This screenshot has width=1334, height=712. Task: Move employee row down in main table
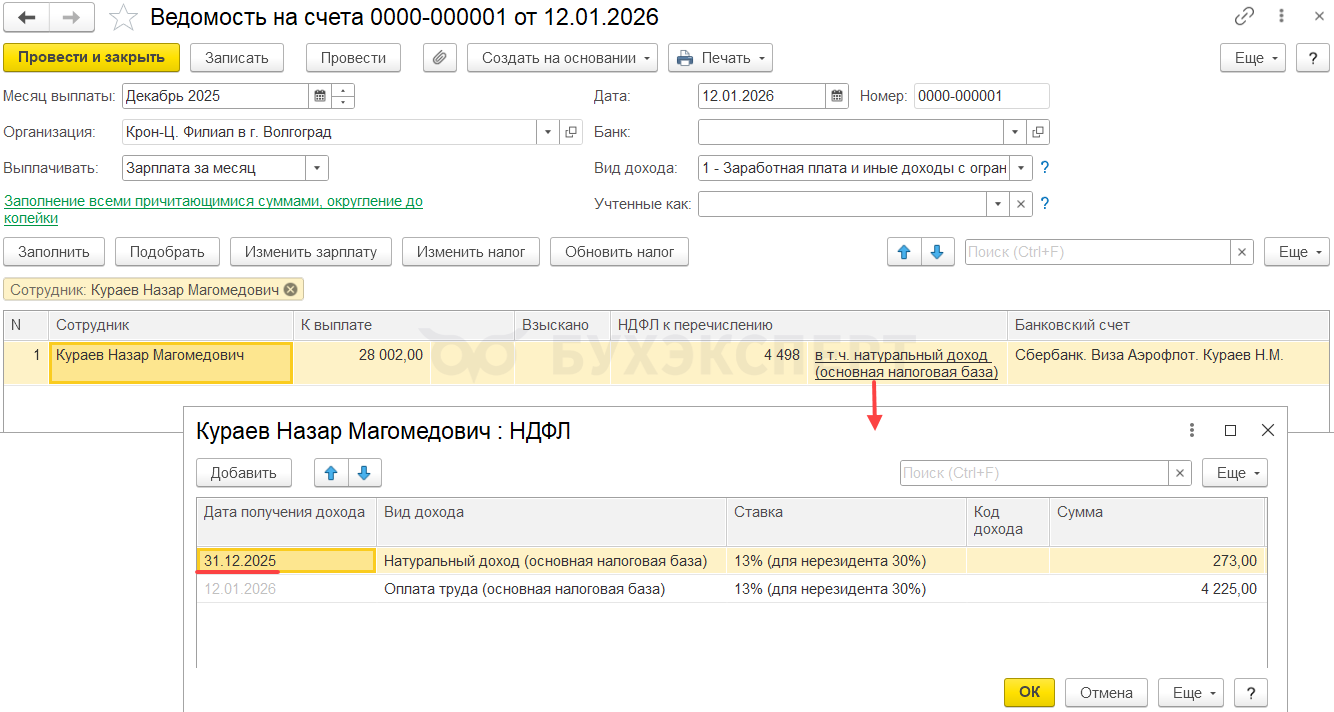coord(937,252)
